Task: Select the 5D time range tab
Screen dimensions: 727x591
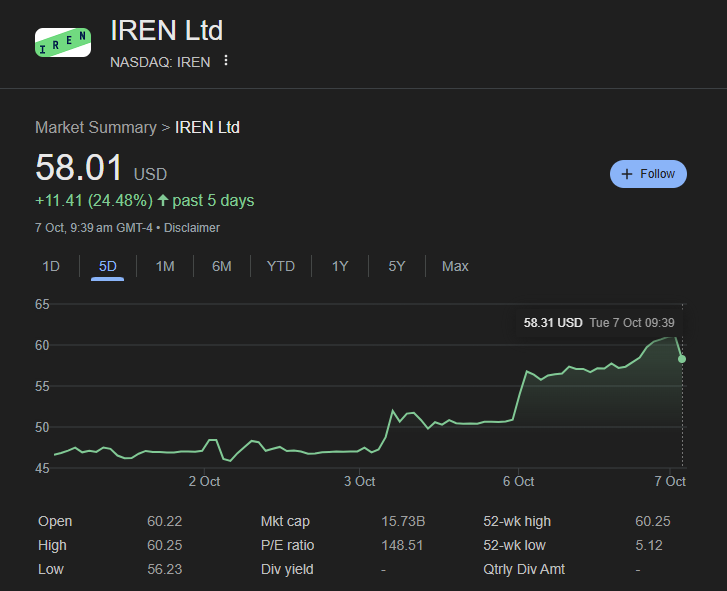Action: click(108, 266)
